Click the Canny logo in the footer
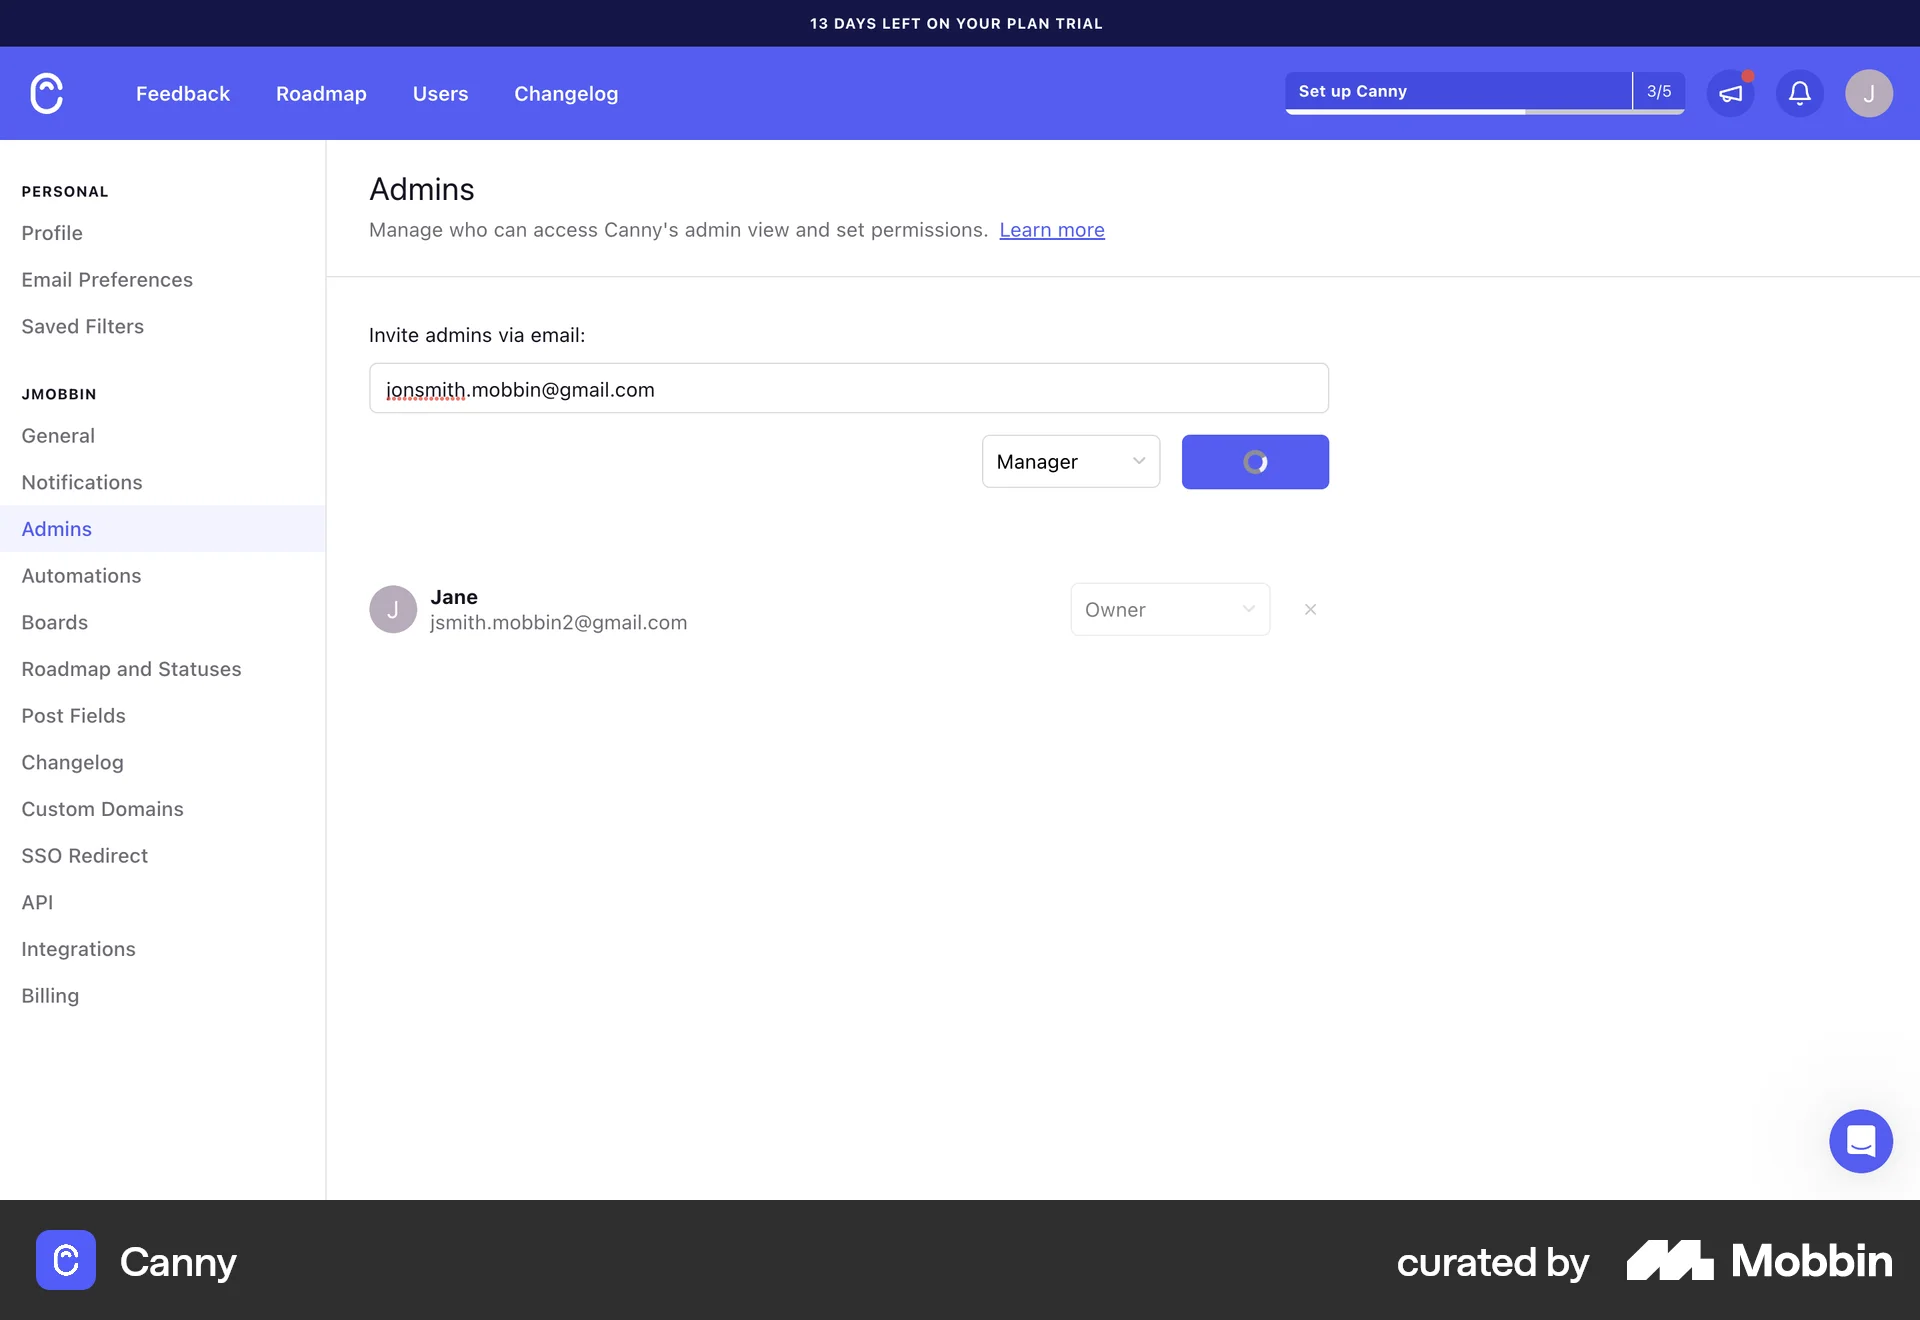Viewport: 1920px width, 1320px height. 65,1261
